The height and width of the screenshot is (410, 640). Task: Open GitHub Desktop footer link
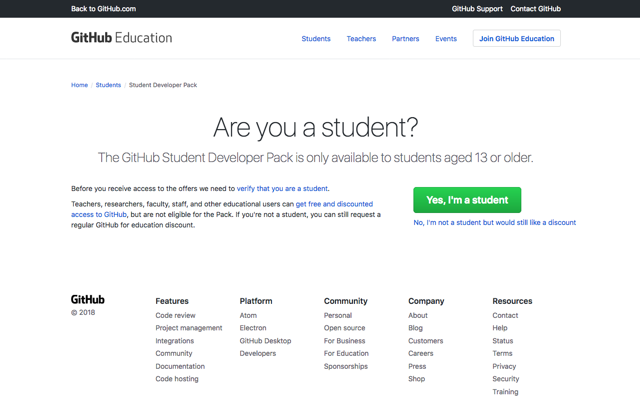(265, 341)
